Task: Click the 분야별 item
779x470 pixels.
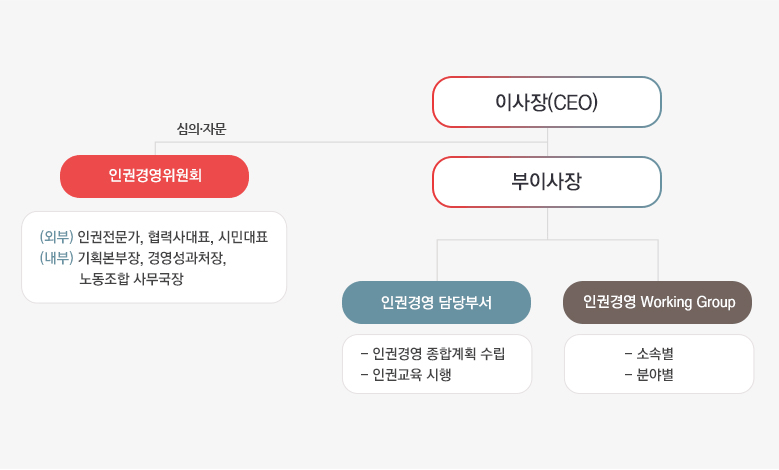Action: 649,375
